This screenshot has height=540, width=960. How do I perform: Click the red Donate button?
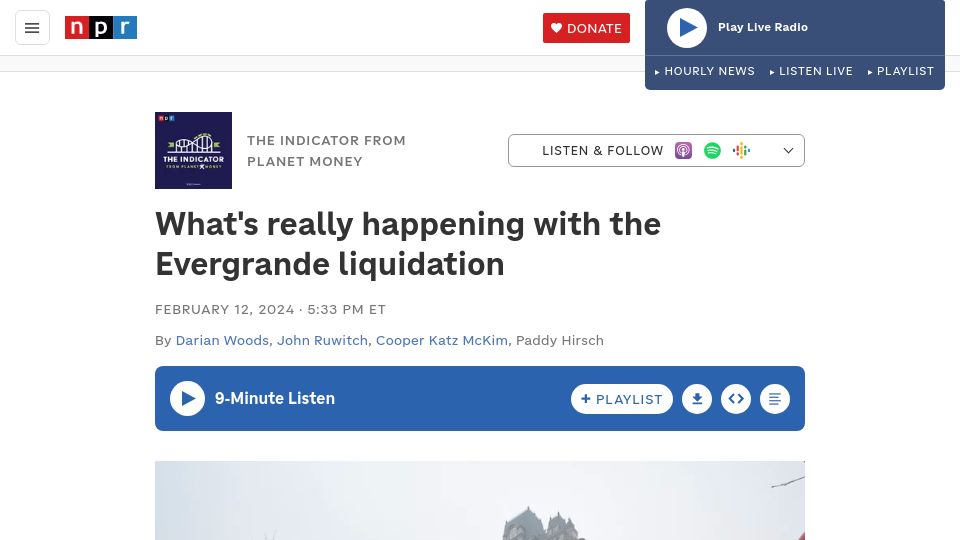pyautogui.click(x=586, y=28)
